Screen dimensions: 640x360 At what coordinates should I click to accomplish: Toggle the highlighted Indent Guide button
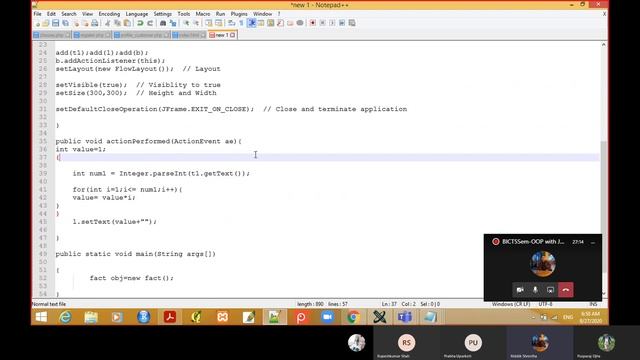point(251,23)
